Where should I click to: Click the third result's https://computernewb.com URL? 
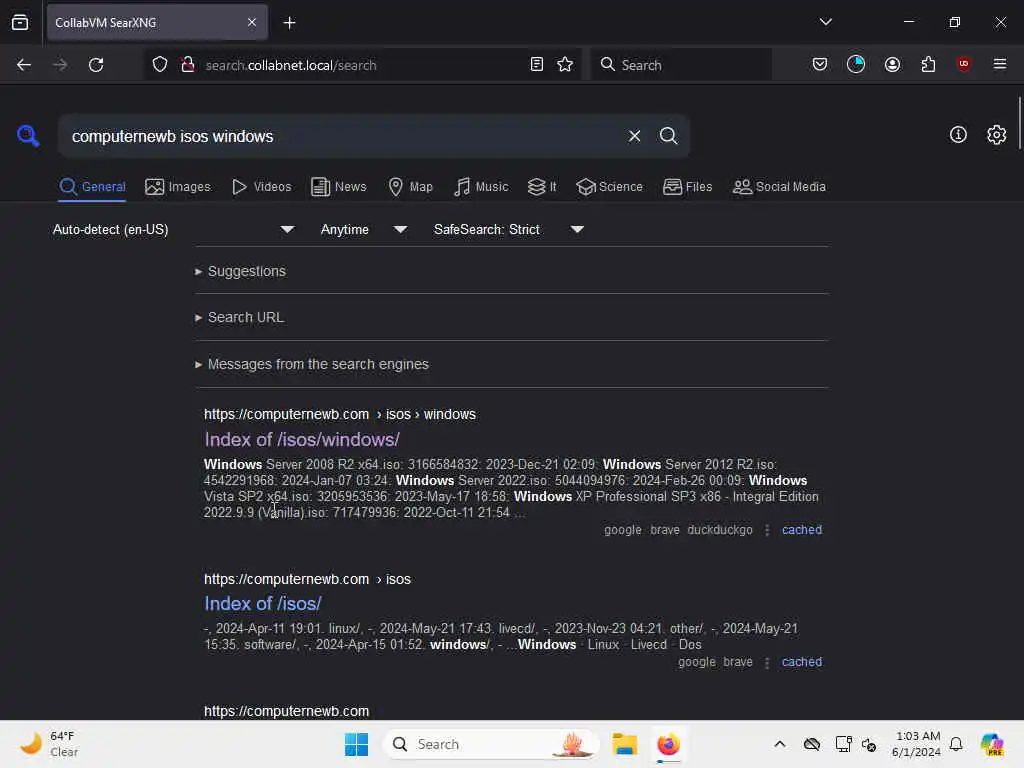(x=286, y=711)
